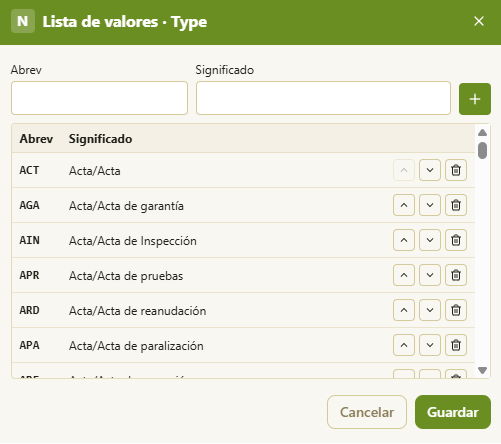Select the APA abbreviation cell
501x444 pixels.
[29, 345]
